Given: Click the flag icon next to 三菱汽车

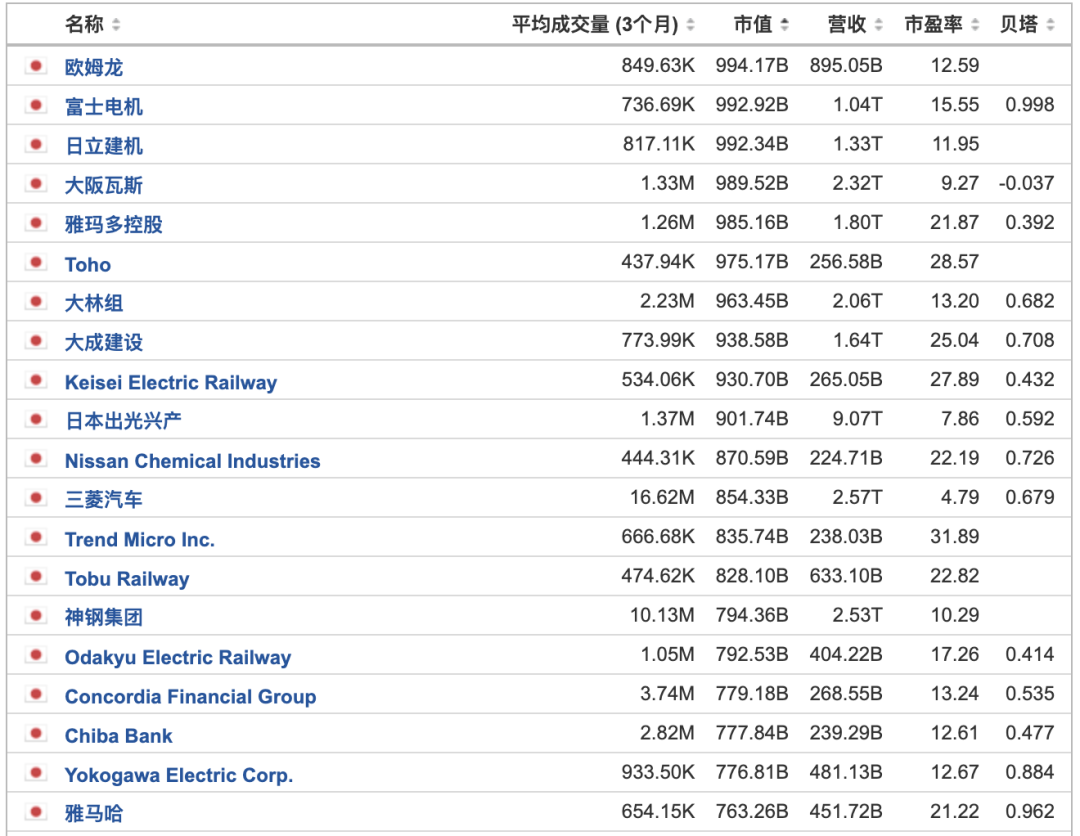Looking at the screenshot, I should point(36,498).
